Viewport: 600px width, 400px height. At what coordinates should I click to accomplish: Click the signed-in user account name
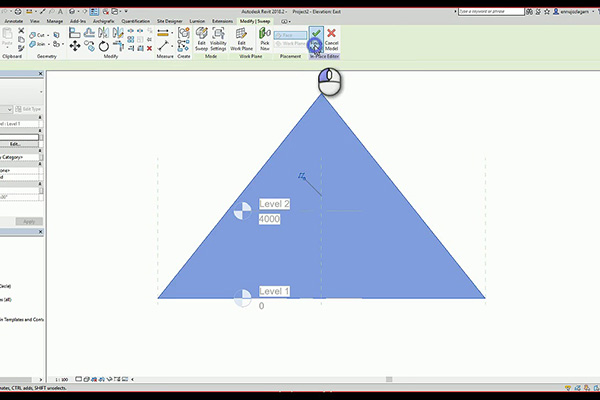574,11
